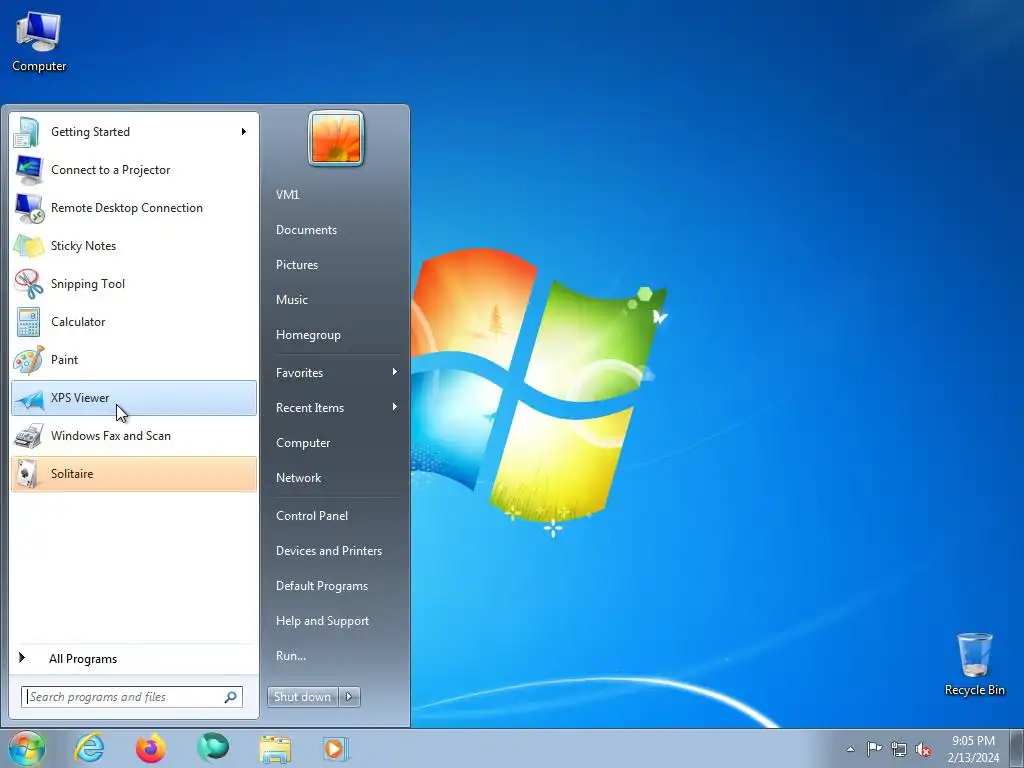Expand the Recent Items submenu arrow
Screen dimensions: 1024x768
click(394, 408)
